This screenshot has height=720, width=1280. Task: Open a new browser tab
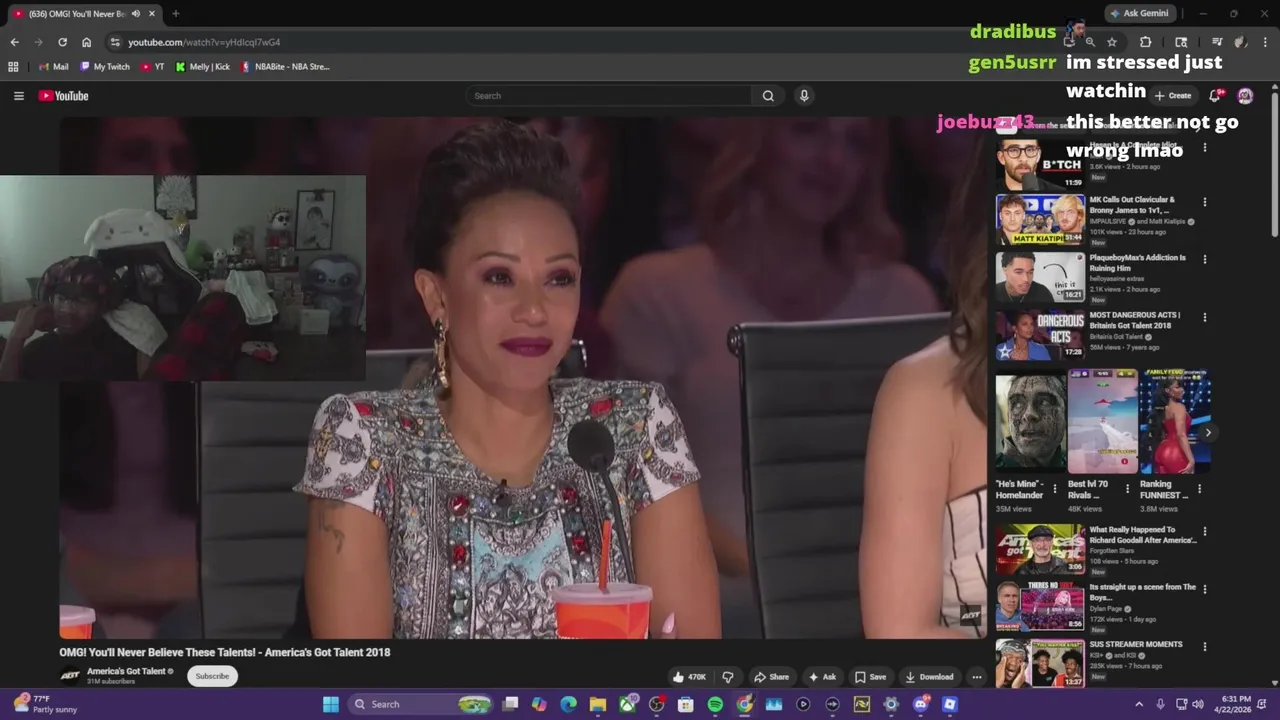176,14
